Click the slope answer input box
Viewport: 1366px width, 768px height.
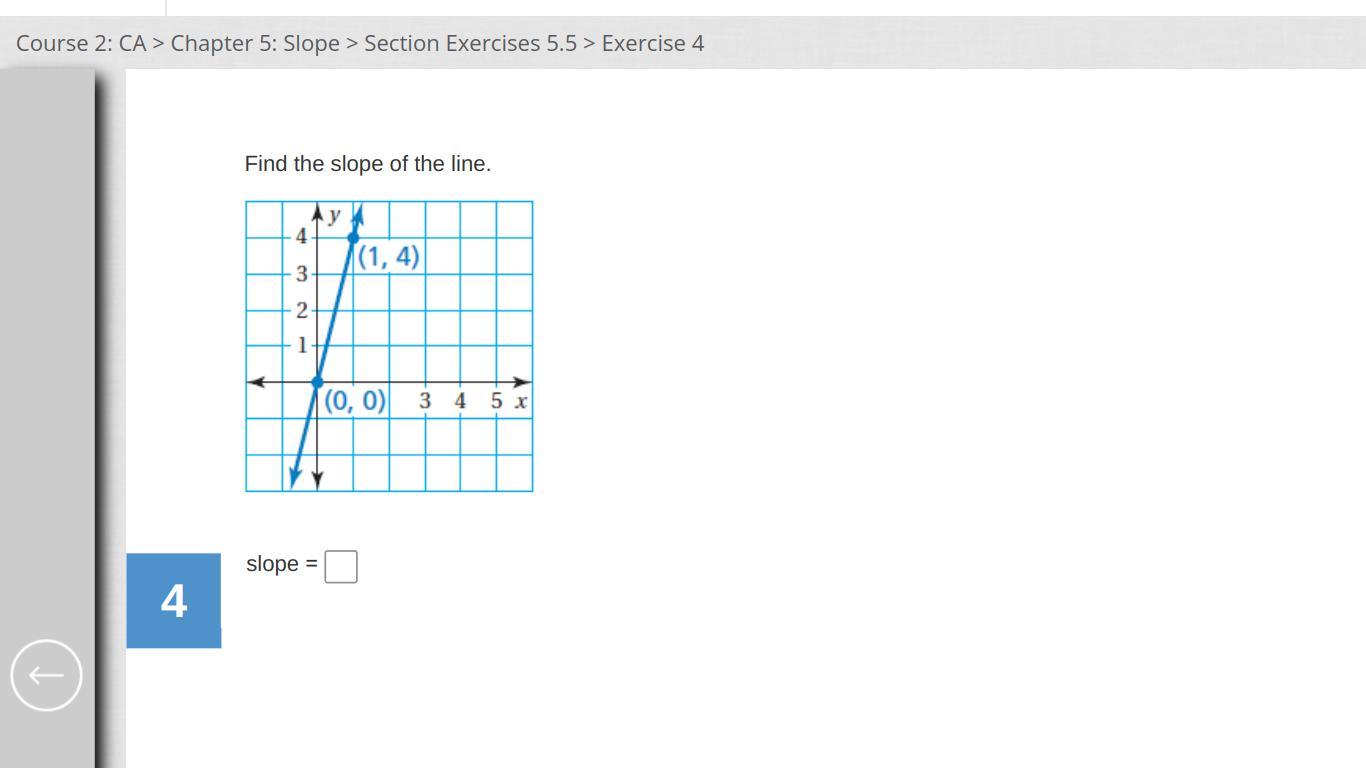click(x=341, y=567)
